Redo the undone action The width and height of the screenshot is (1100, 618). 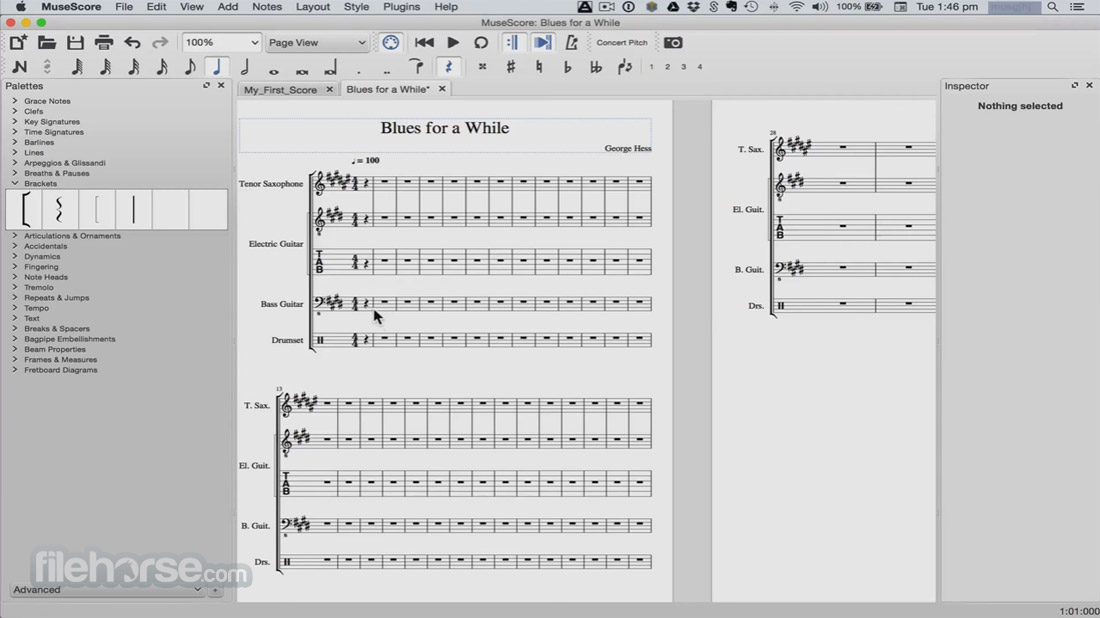point(160,43)
